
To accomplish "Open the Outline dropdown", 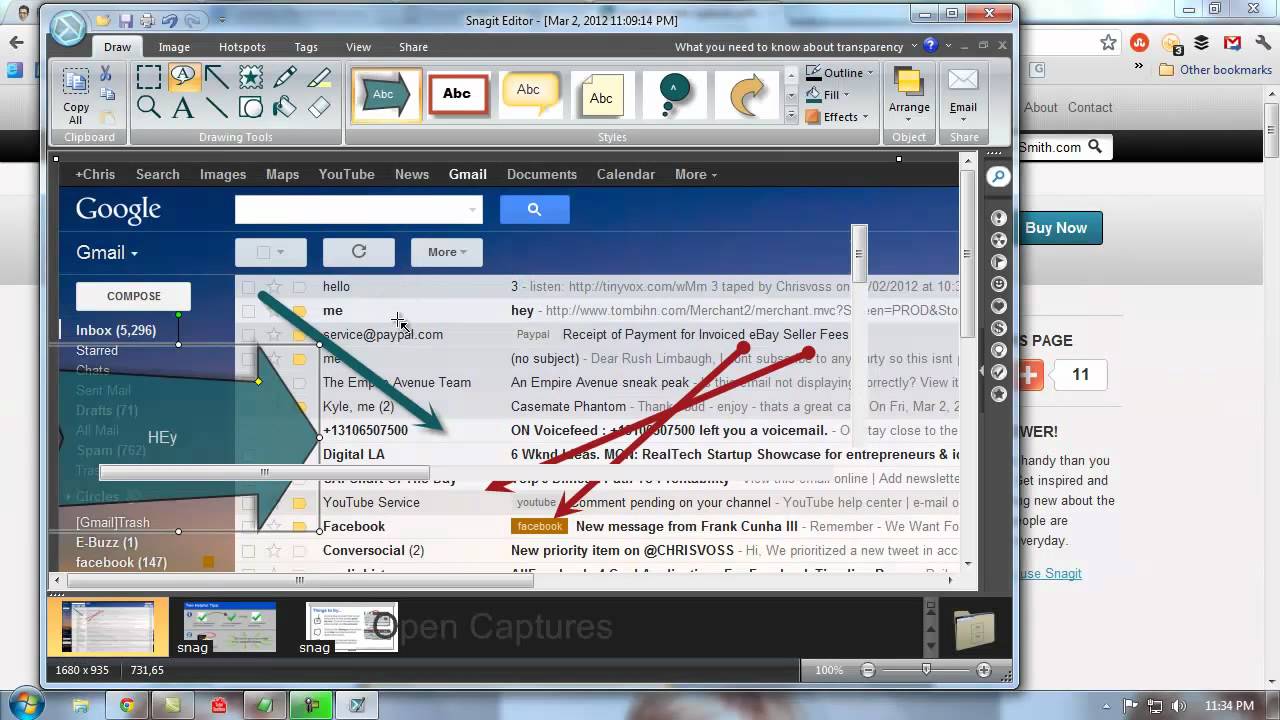I will click(x=840, y=73).
